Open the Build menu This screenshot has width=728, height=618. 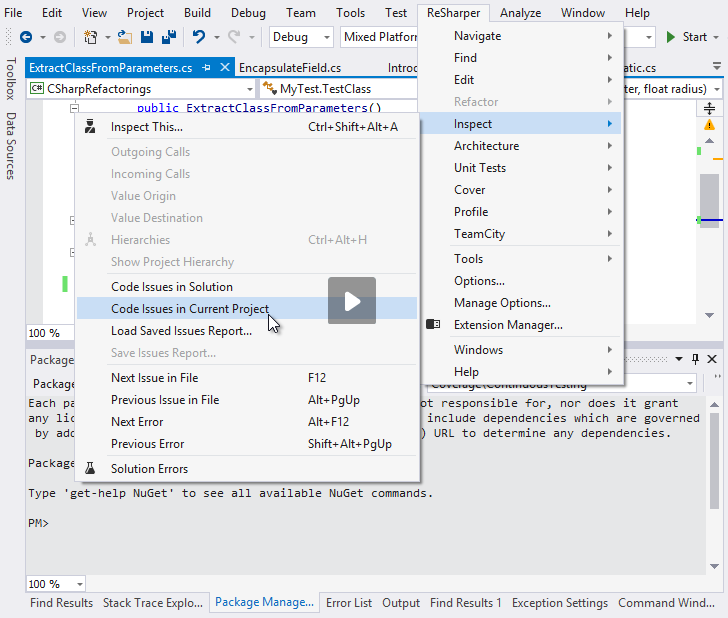click(197, 13)
